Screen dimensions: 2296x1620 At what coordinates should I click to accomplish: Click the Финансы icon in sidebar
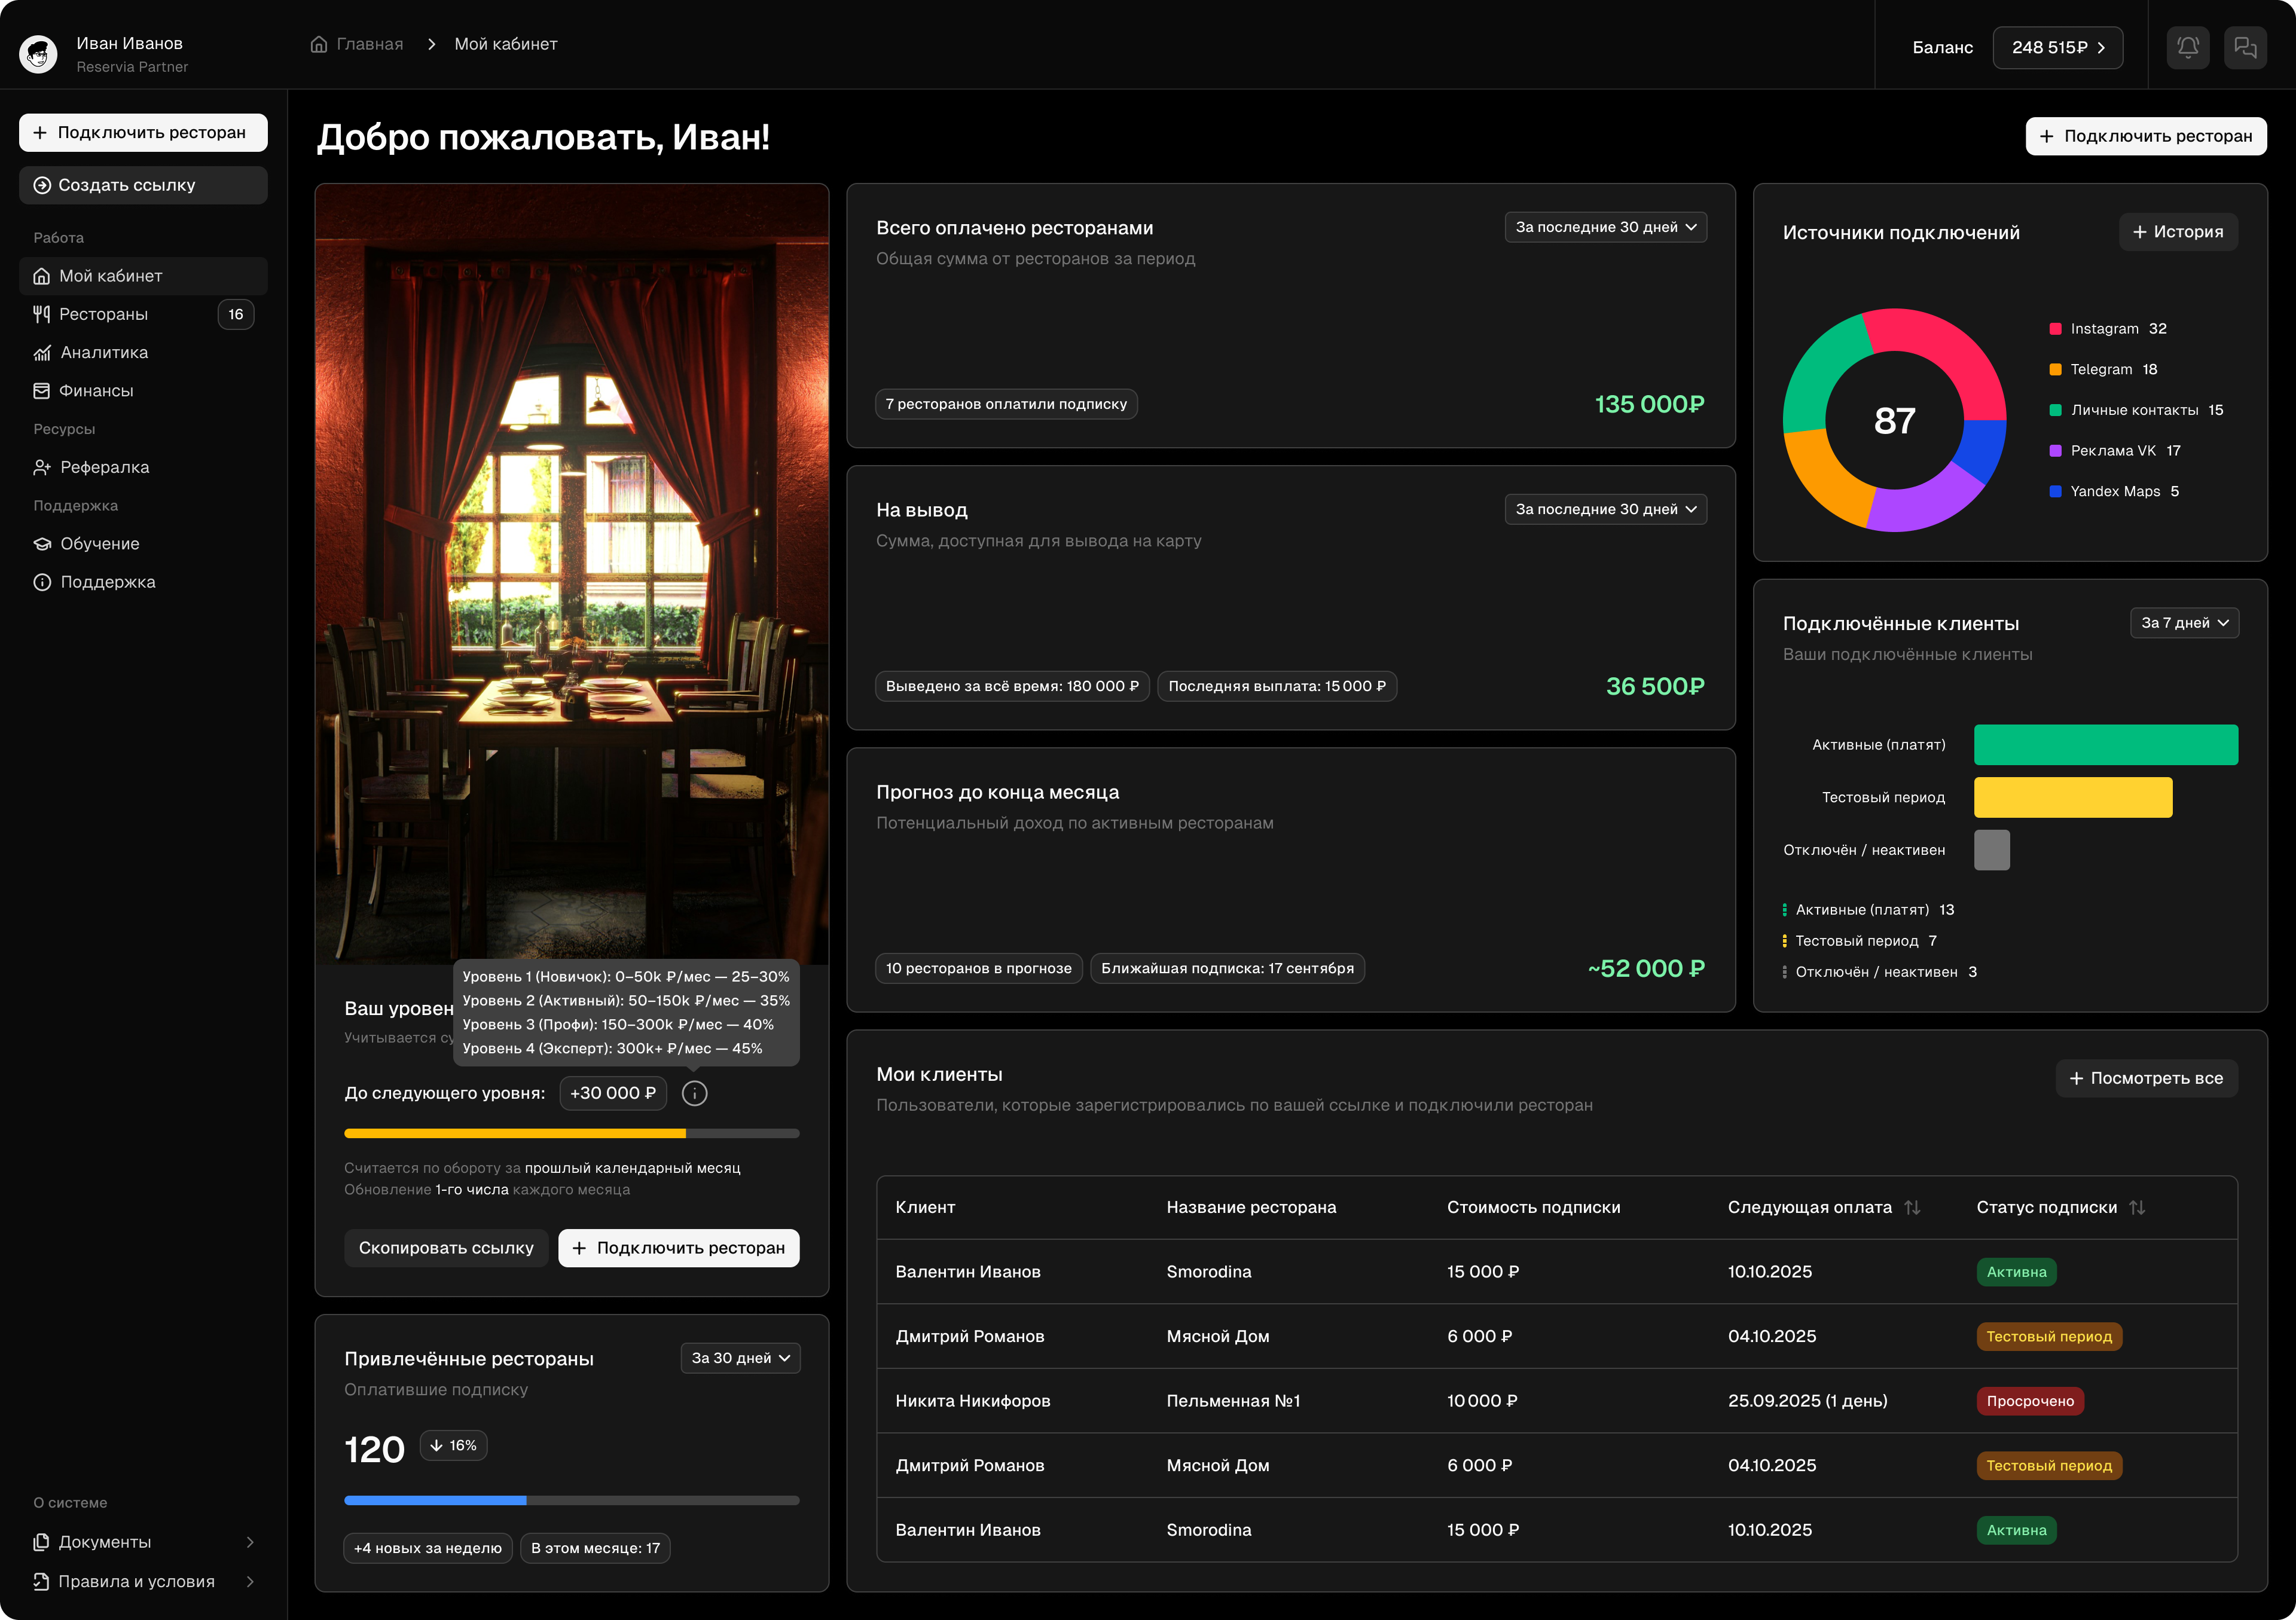click(42, 391)
